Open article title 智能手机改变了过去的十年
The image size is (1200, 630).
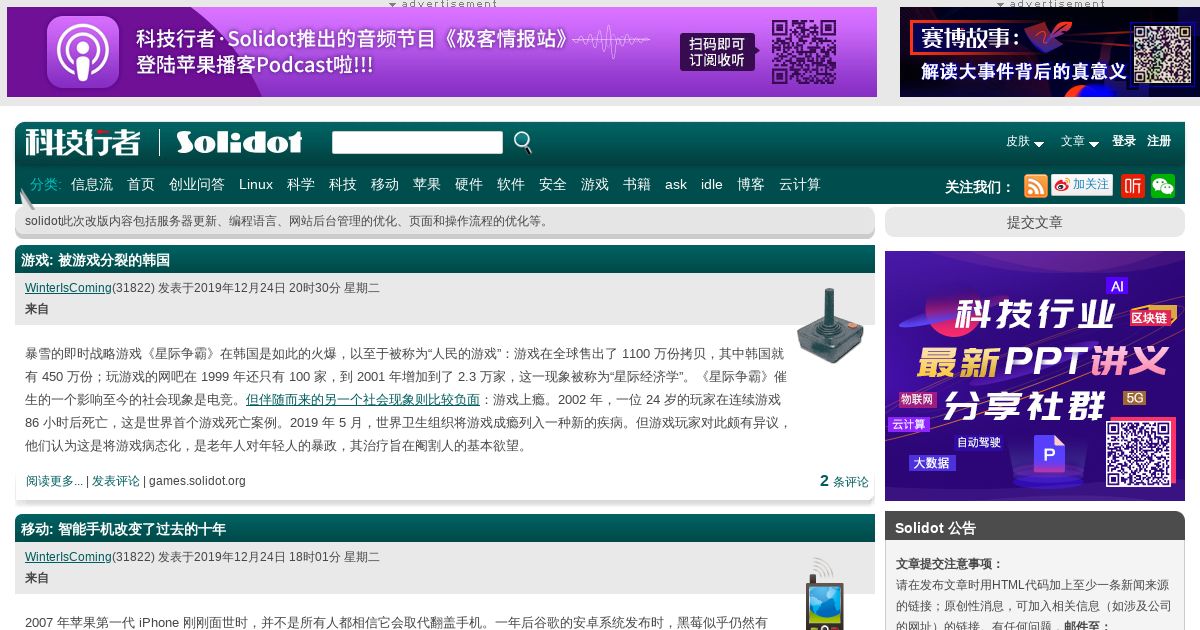point(142,529)
